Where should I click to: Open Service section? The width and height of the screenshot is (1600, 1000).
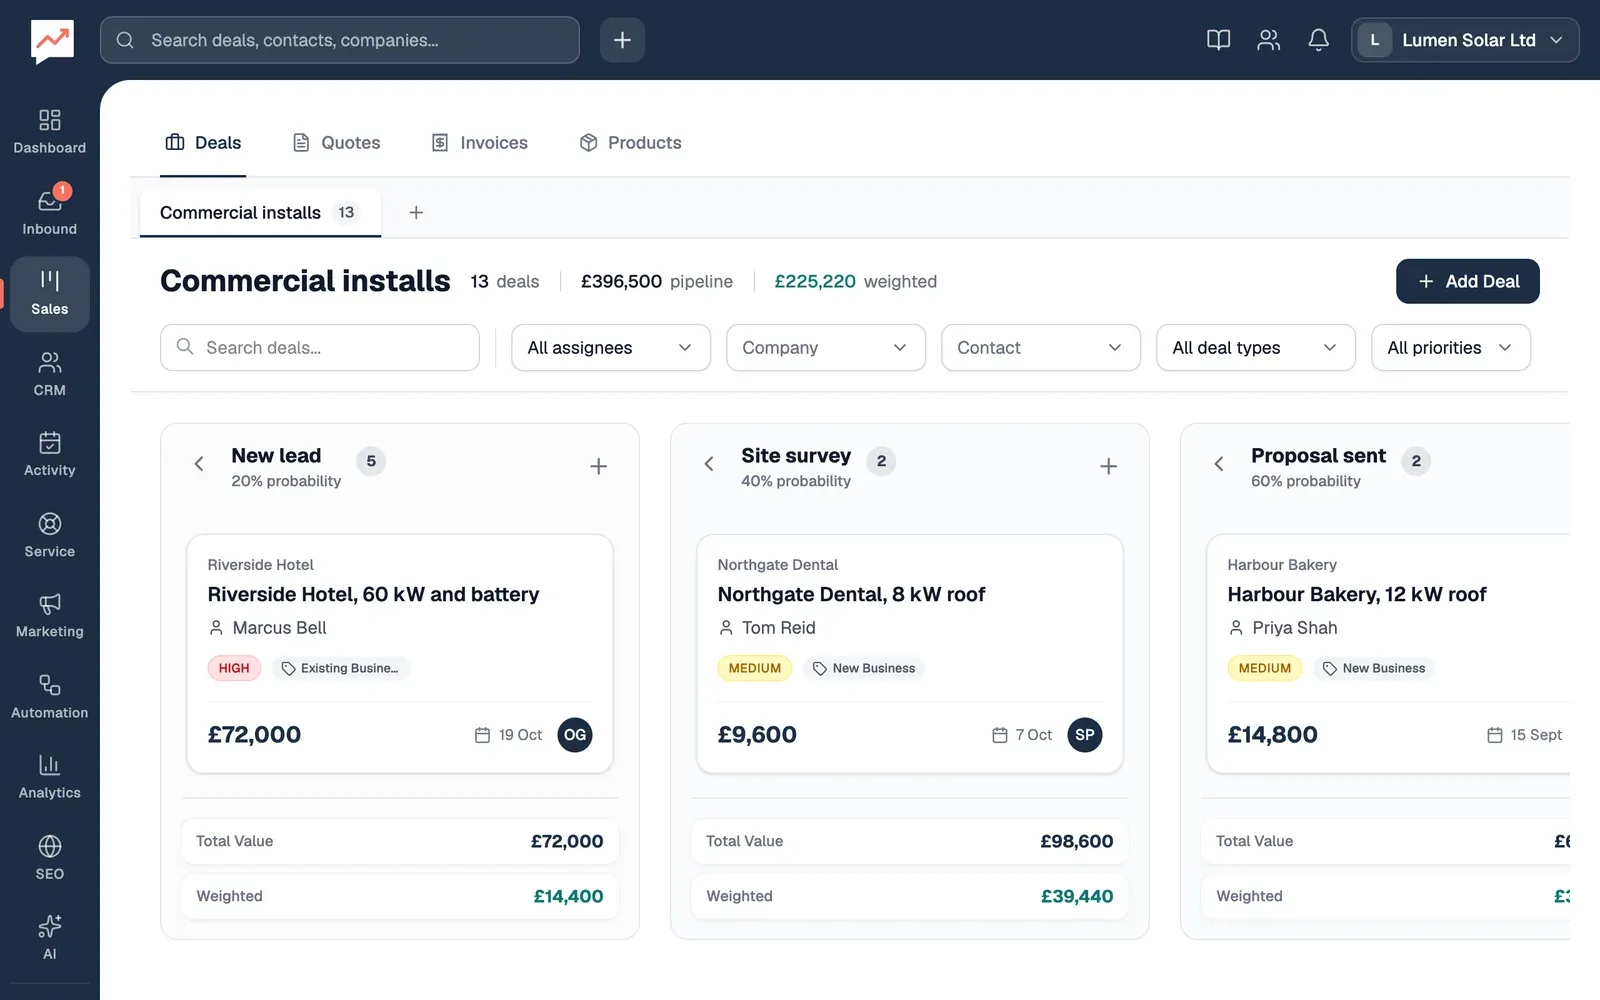coord(50,535)
